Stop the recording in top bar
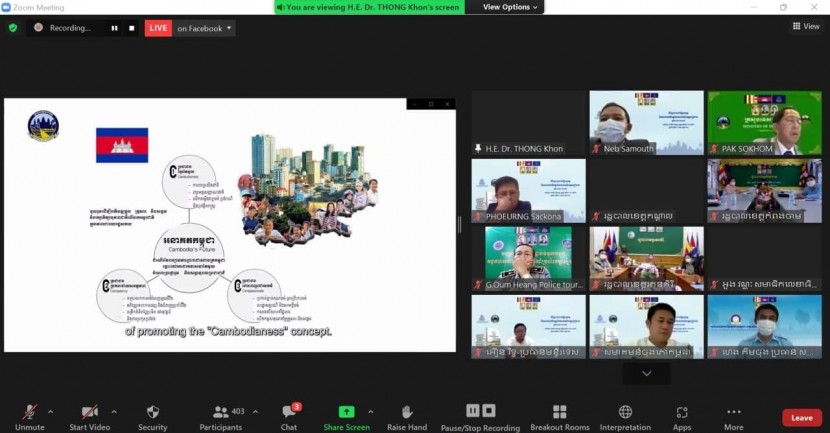The height and width of the screenshot is (433, 830). (x=131, y=28)
